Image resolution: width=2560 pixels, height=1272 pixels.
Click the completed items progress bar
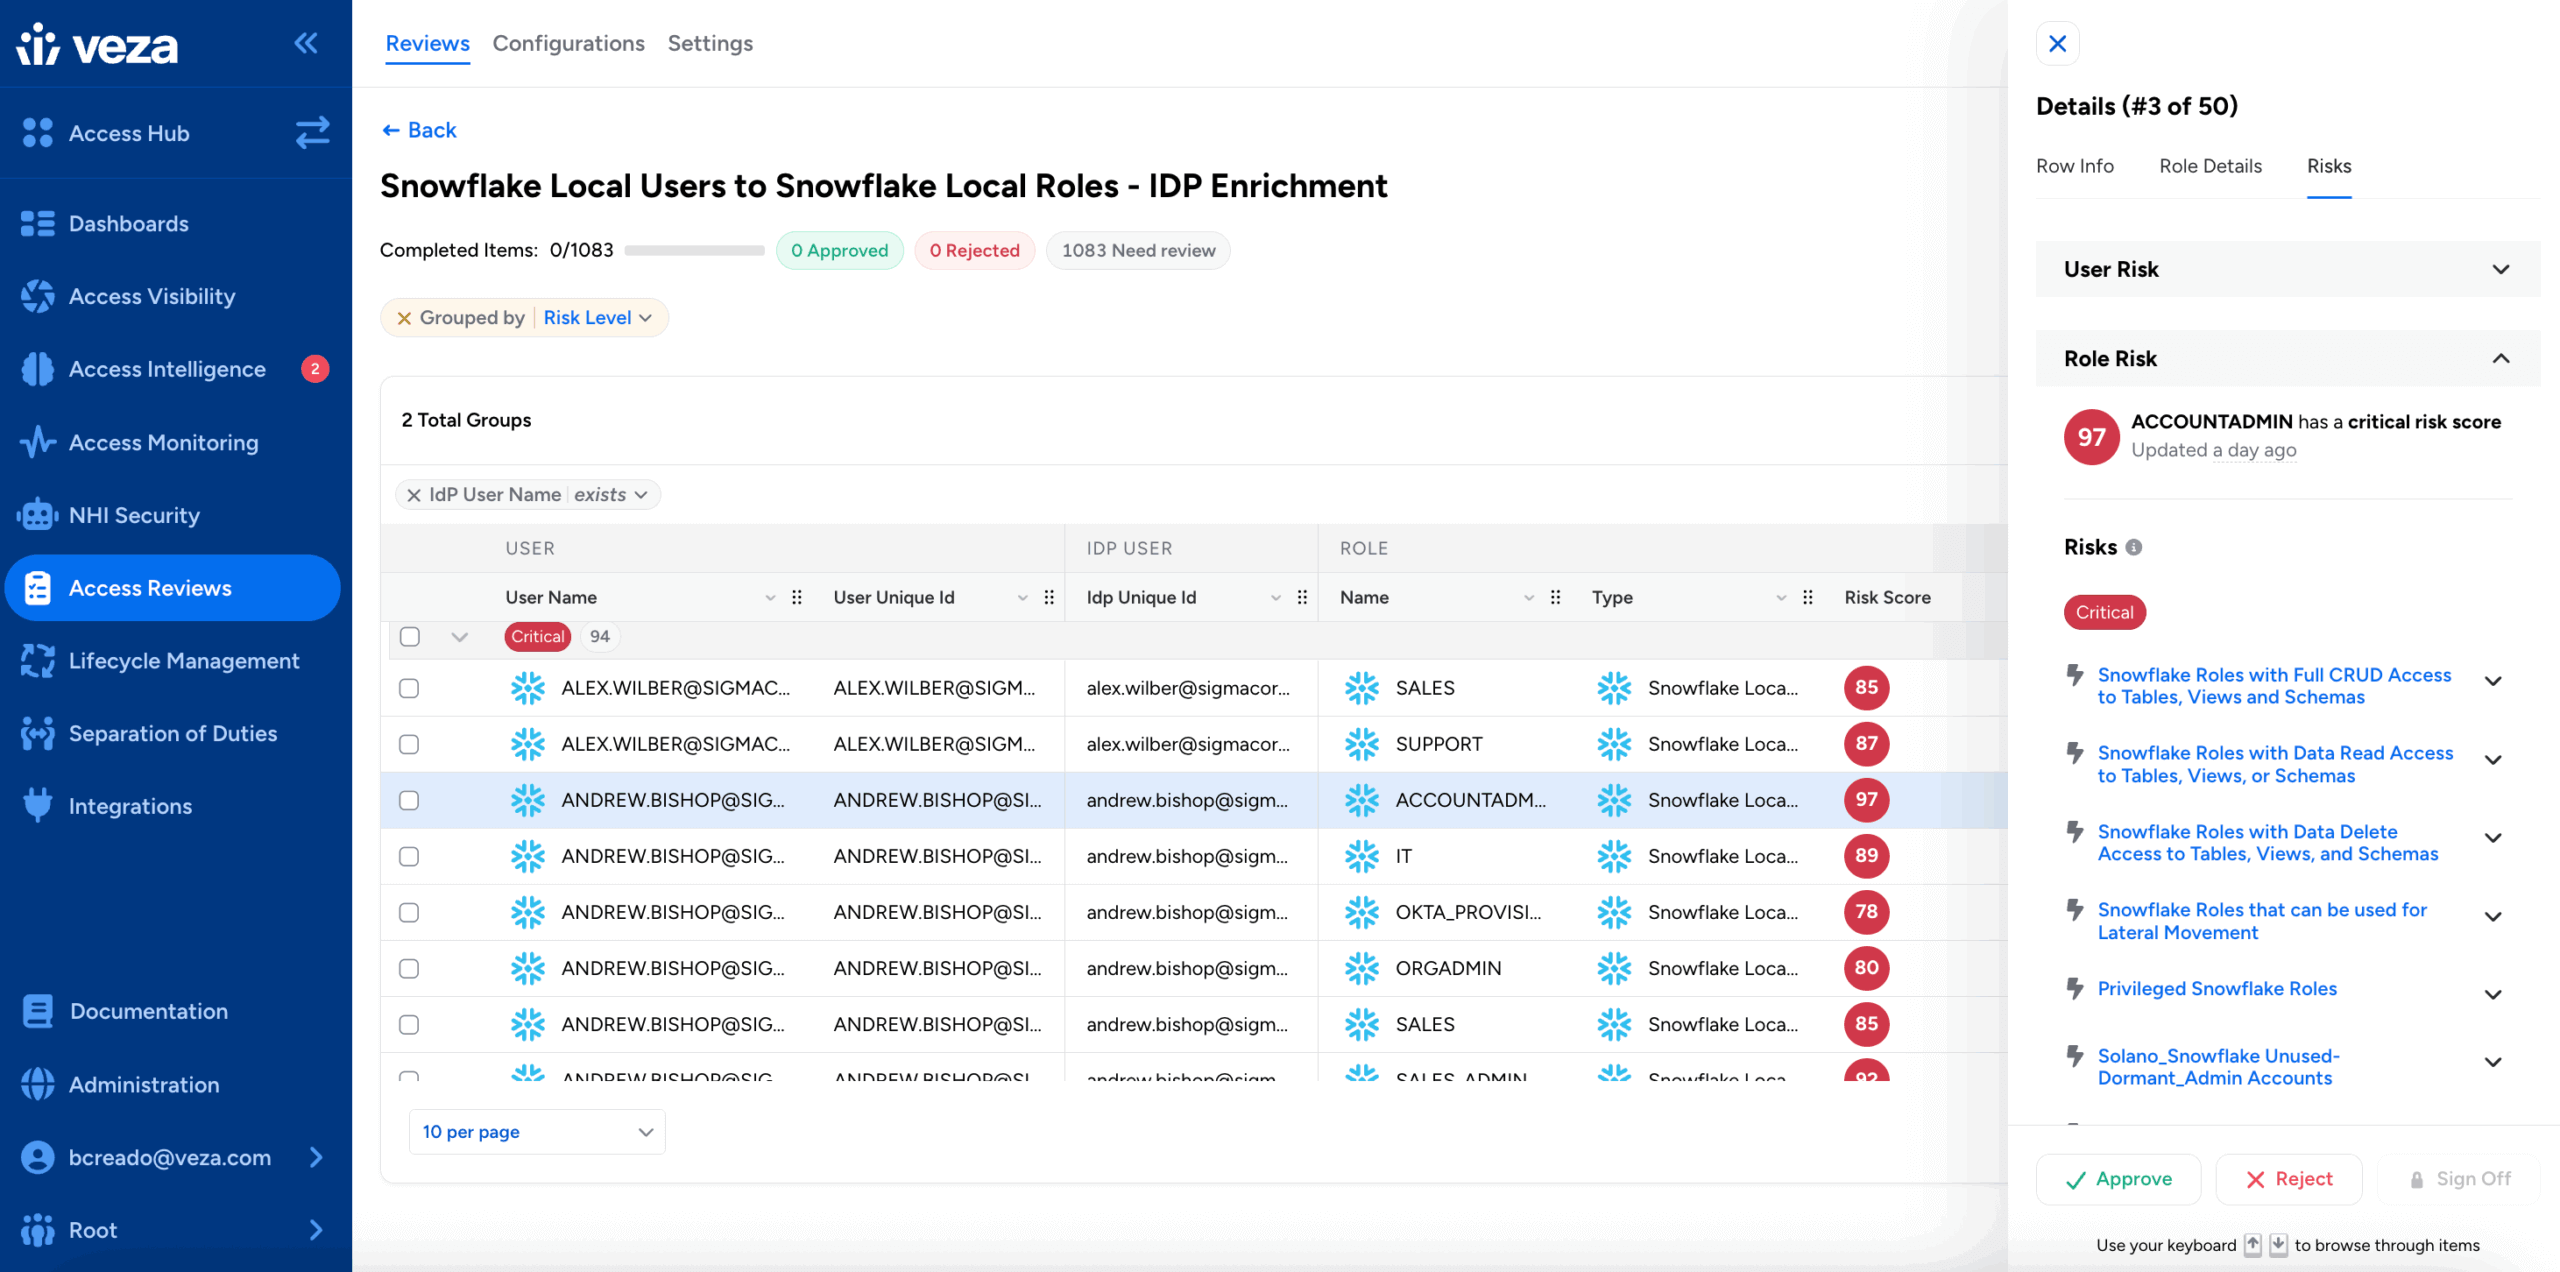click(694, 250)
